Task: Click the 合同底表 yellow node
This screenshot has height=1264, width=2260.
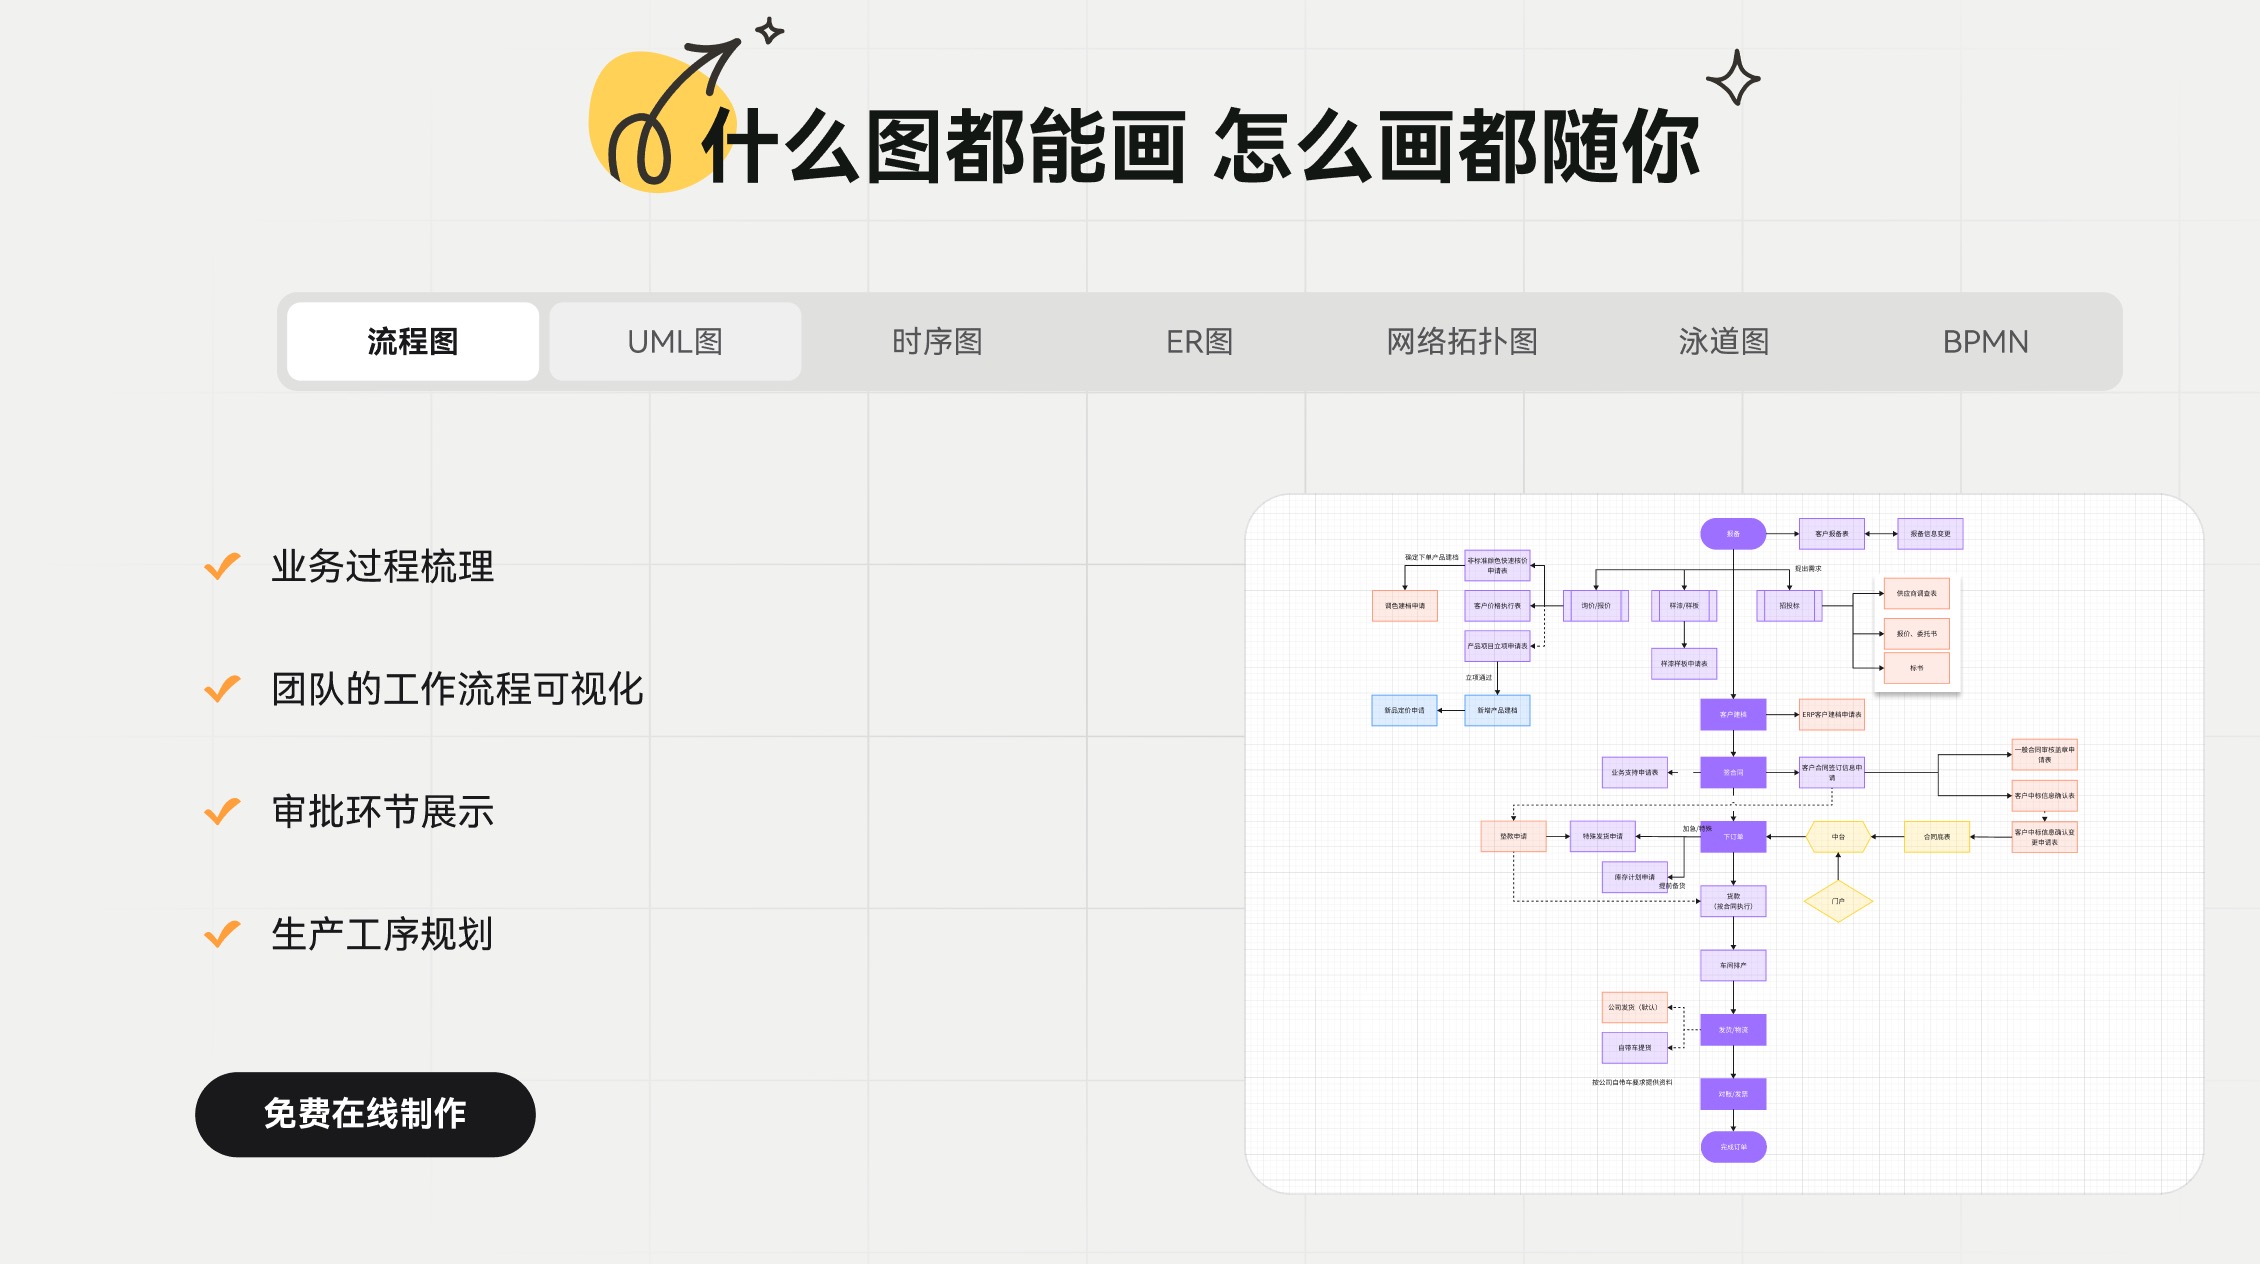Action: [1937, 836]
